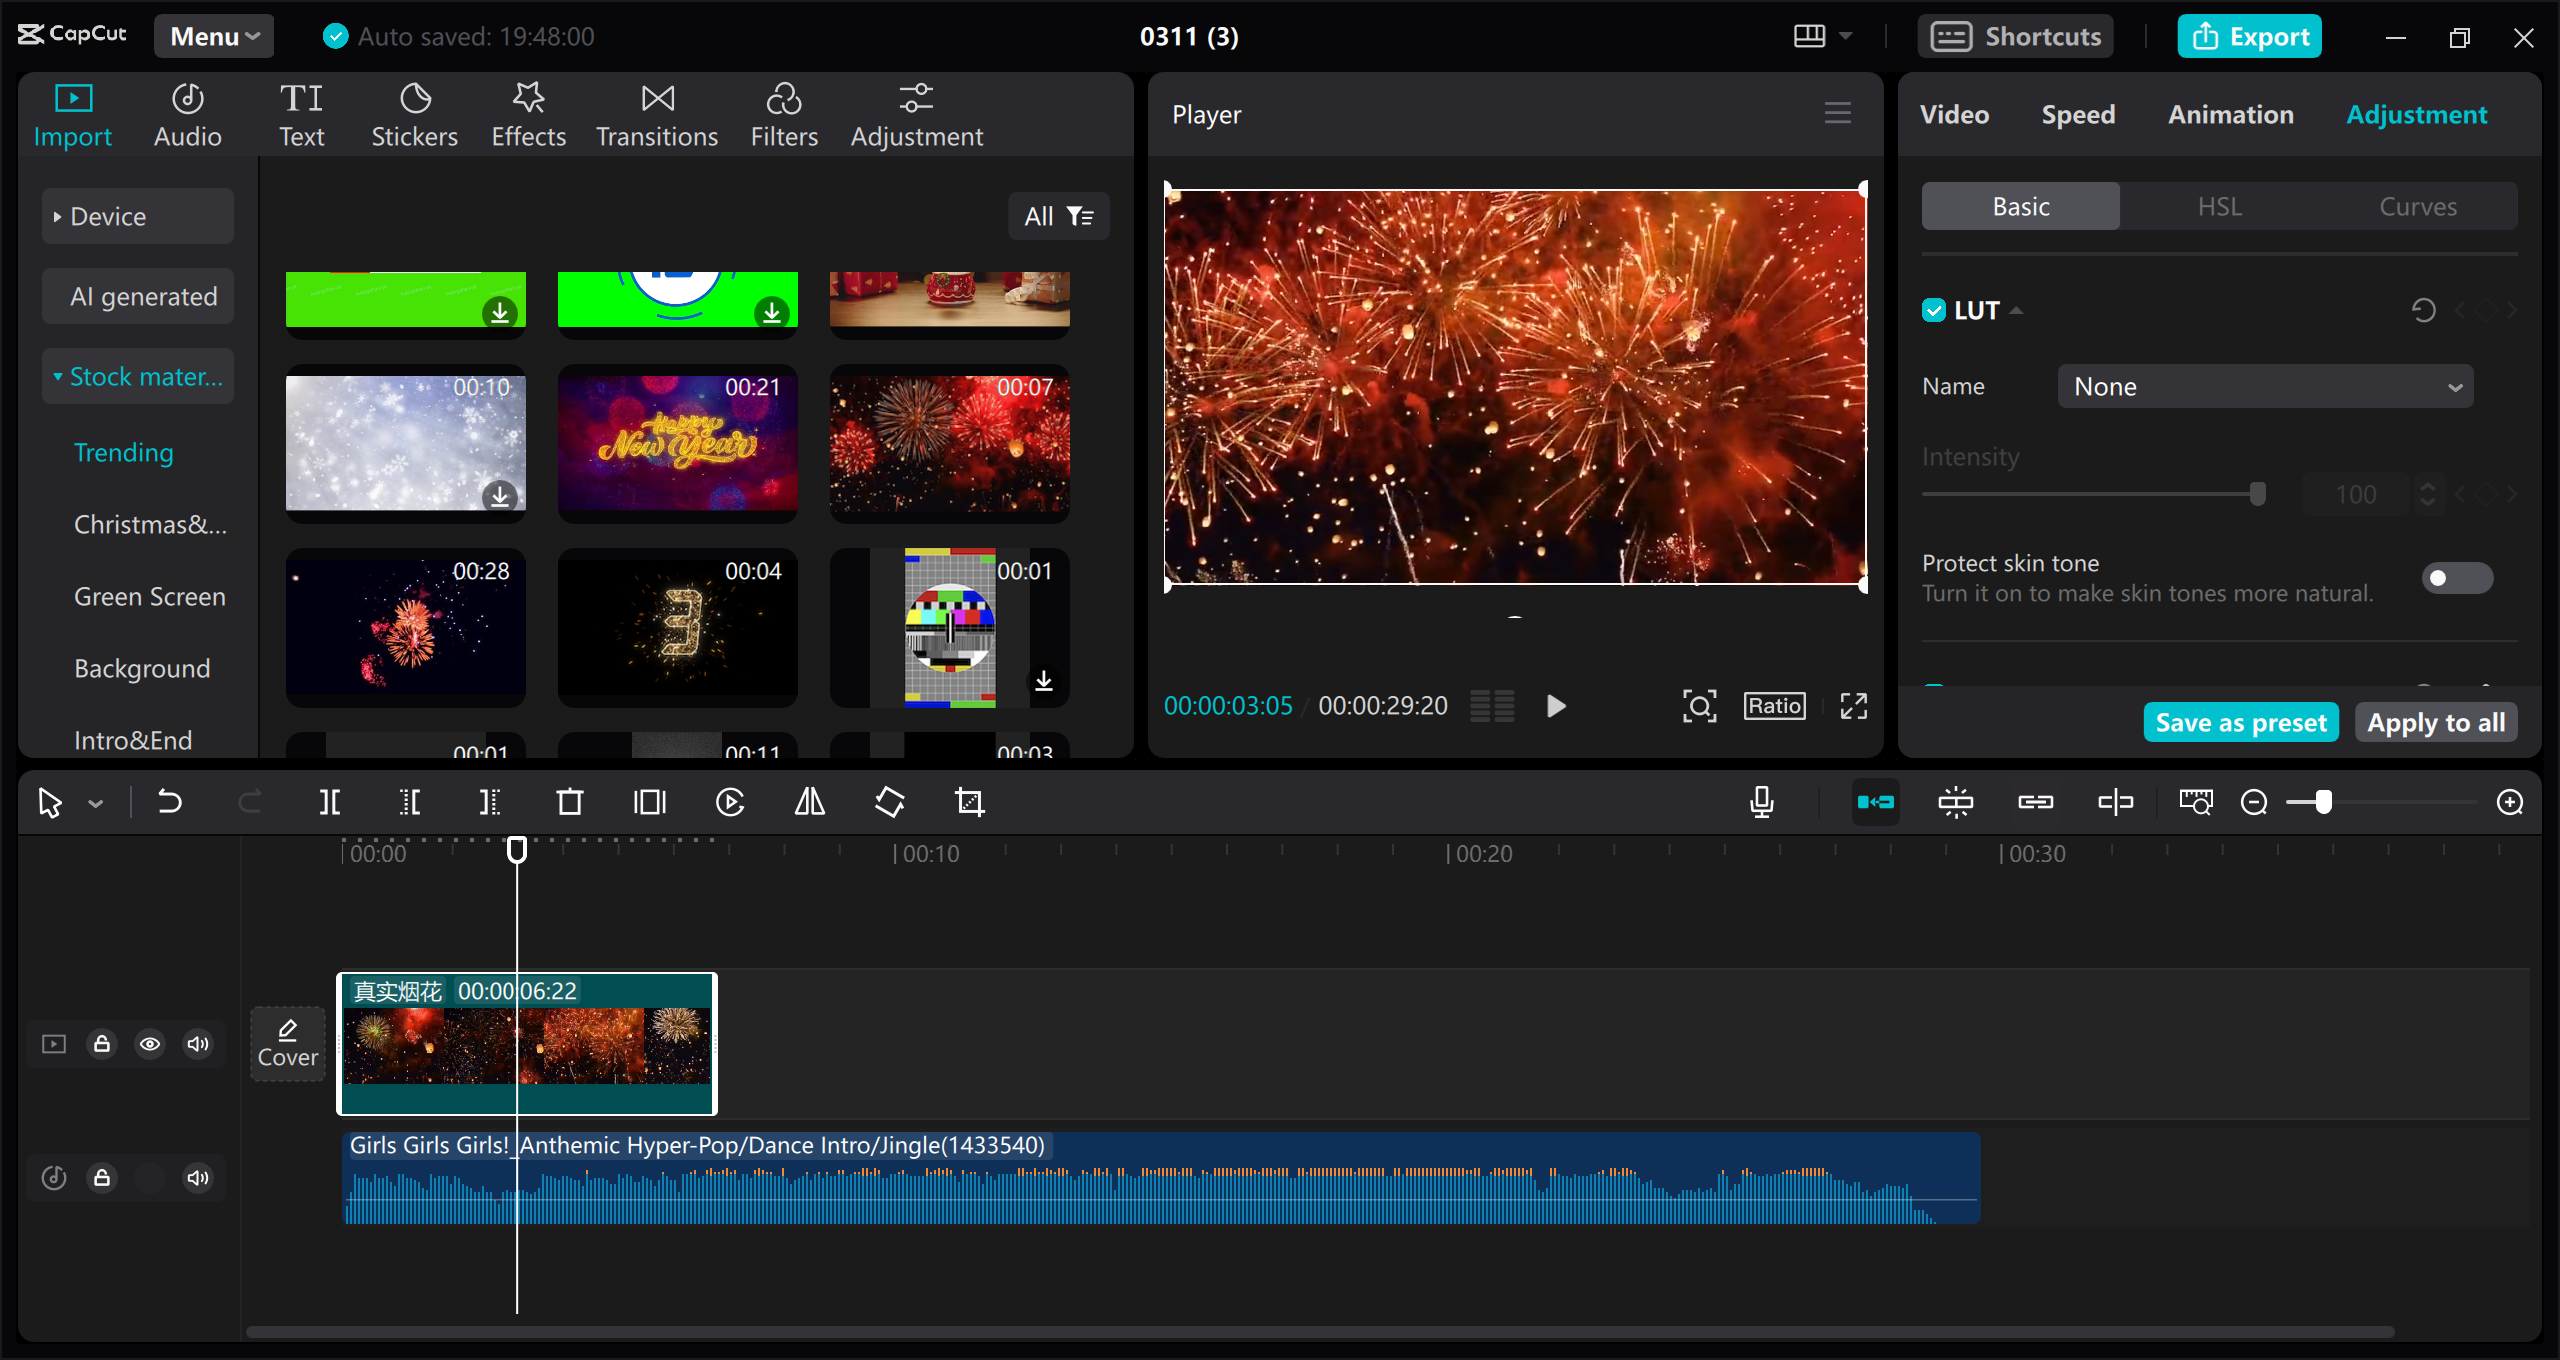The image size is (2560, 1360).
Task: Disable the LUT checkbox
Action: 1932,309
